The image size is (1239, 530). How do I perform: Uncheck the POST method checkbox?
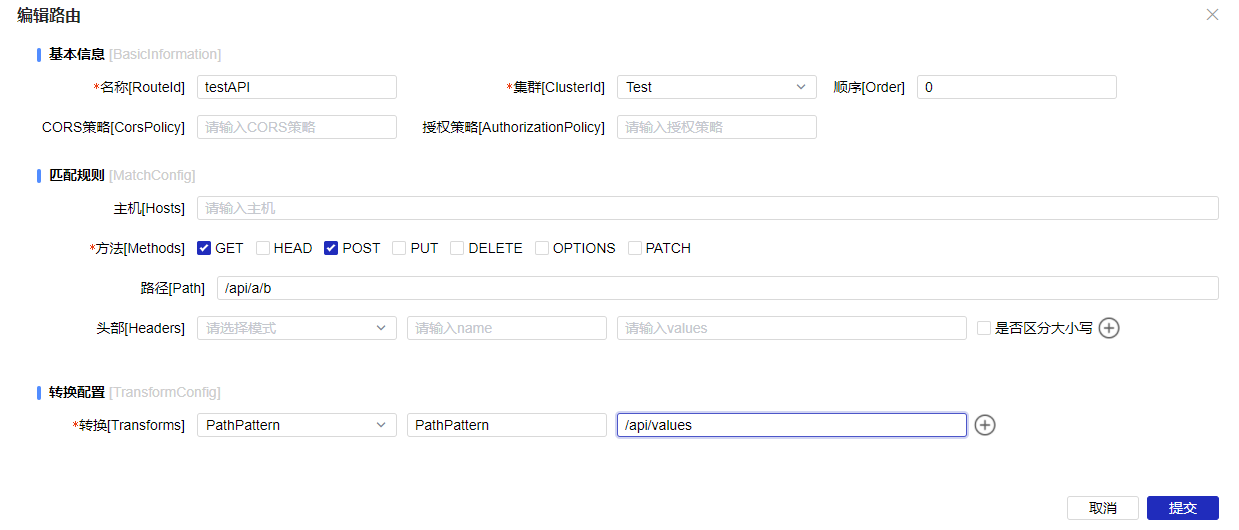pos(331,248)
